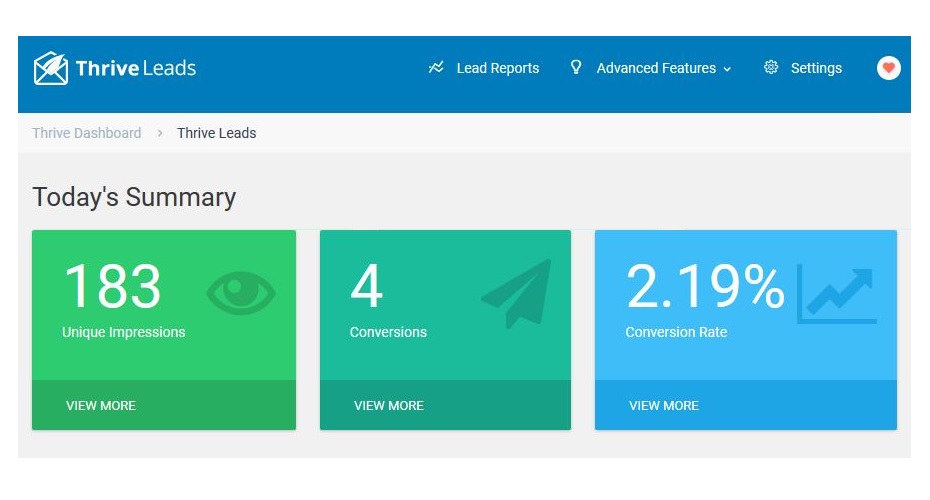The height and width of the screenshot is (500, 930).
Task: Click the heart icon in header
Action: click(888, 68)
